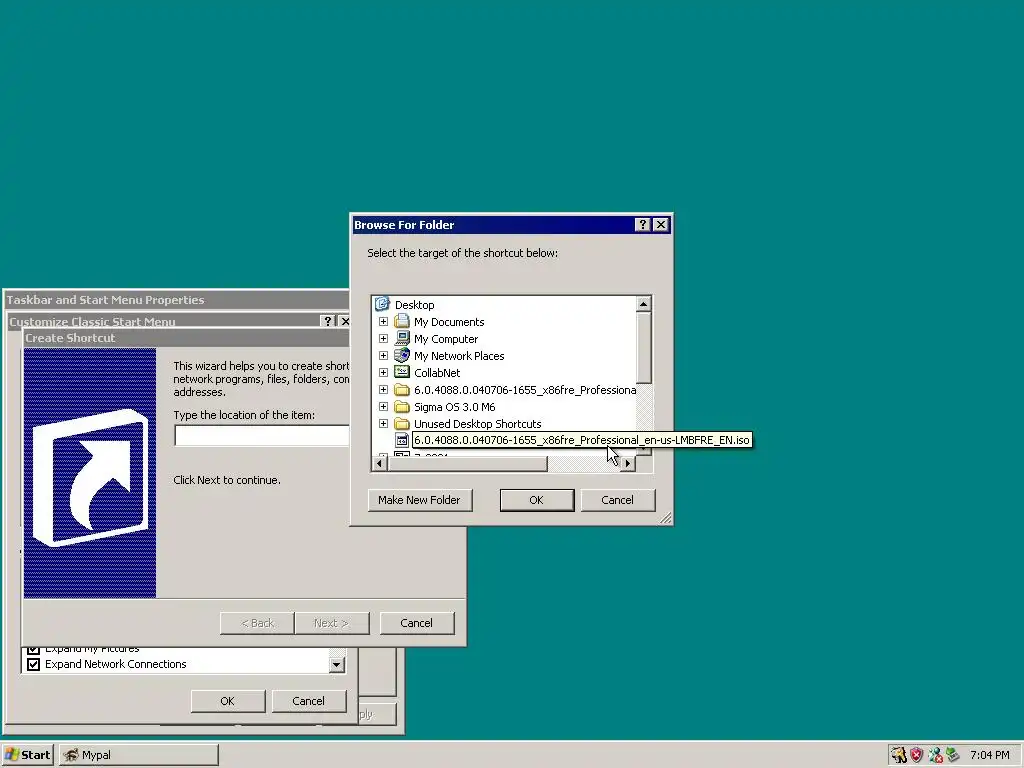
Task: Expand the CollabNet tree node
Action: 383,372
